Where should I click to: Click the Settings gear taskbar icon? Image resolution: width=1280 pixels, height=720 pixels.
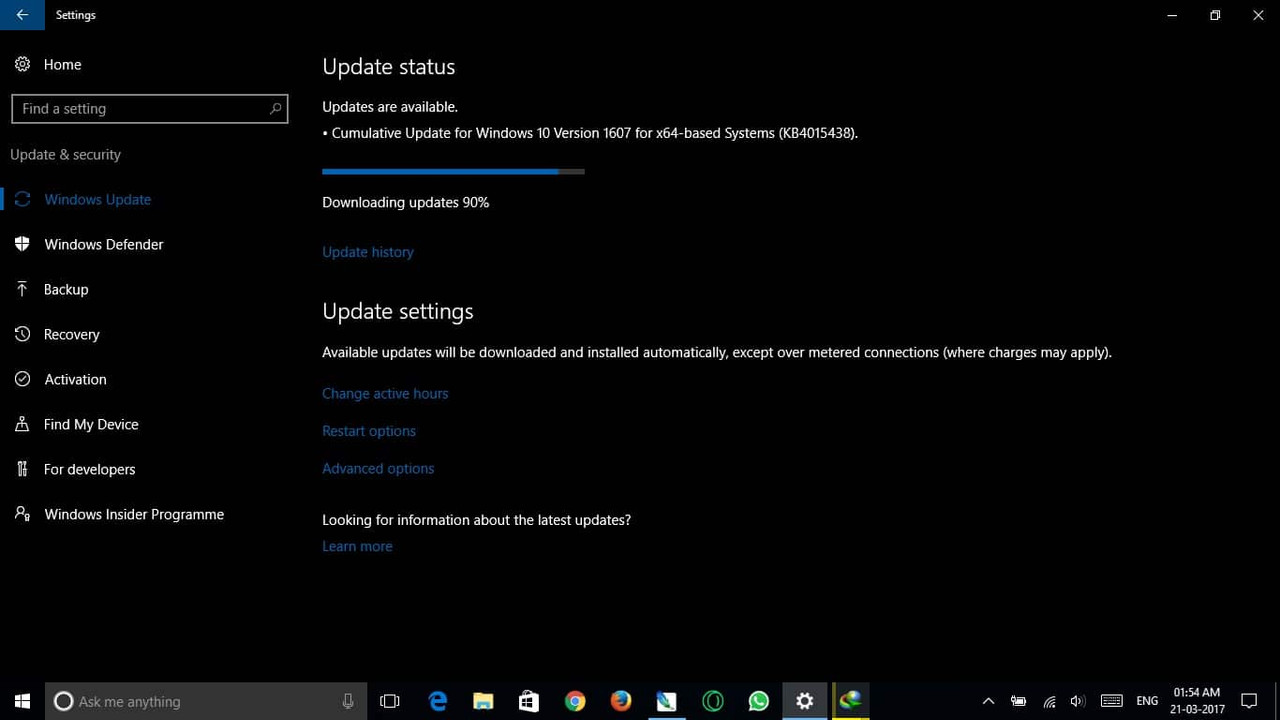coord(805,701)
